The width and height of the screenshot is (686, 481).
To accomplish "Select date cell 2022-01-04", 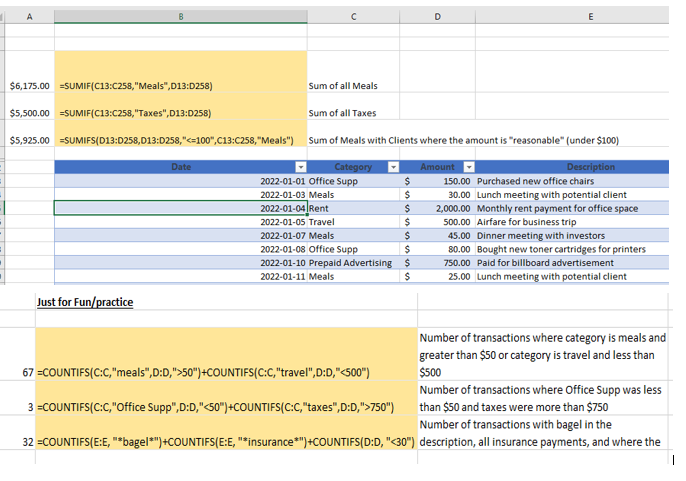I will [x=181, y=208].
